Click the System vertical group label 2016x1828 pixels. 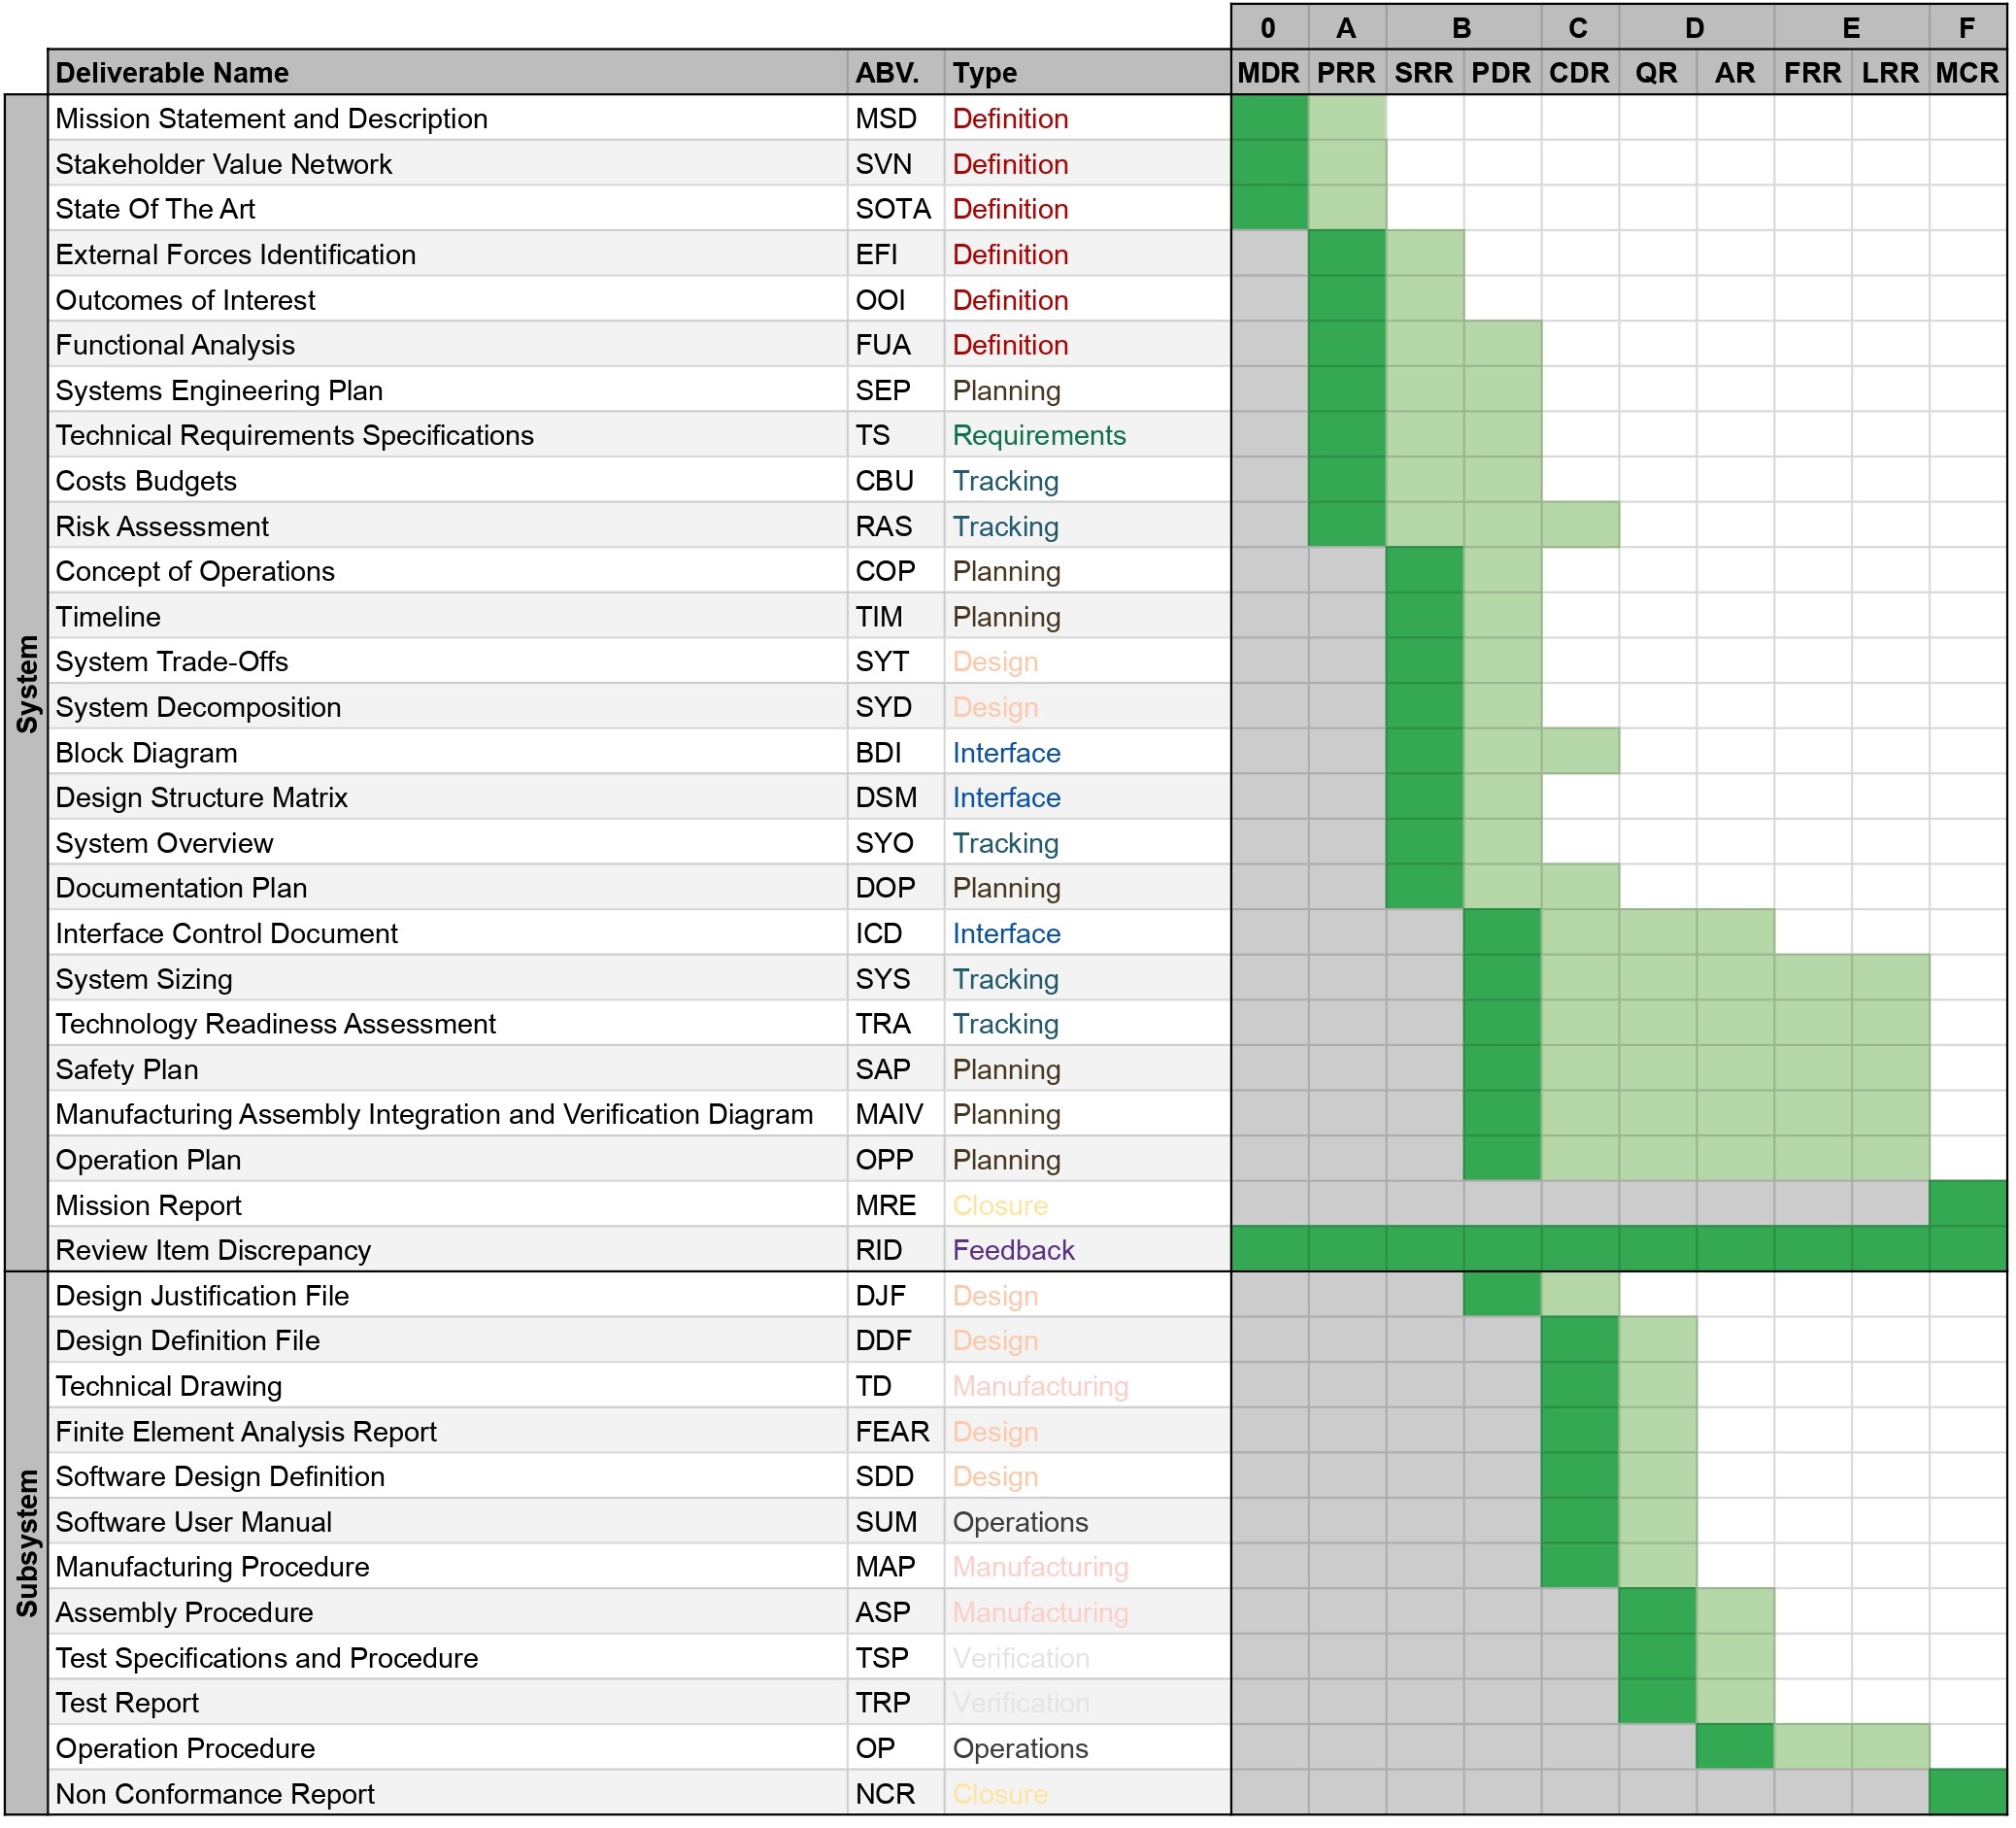[x=27, y=684]
